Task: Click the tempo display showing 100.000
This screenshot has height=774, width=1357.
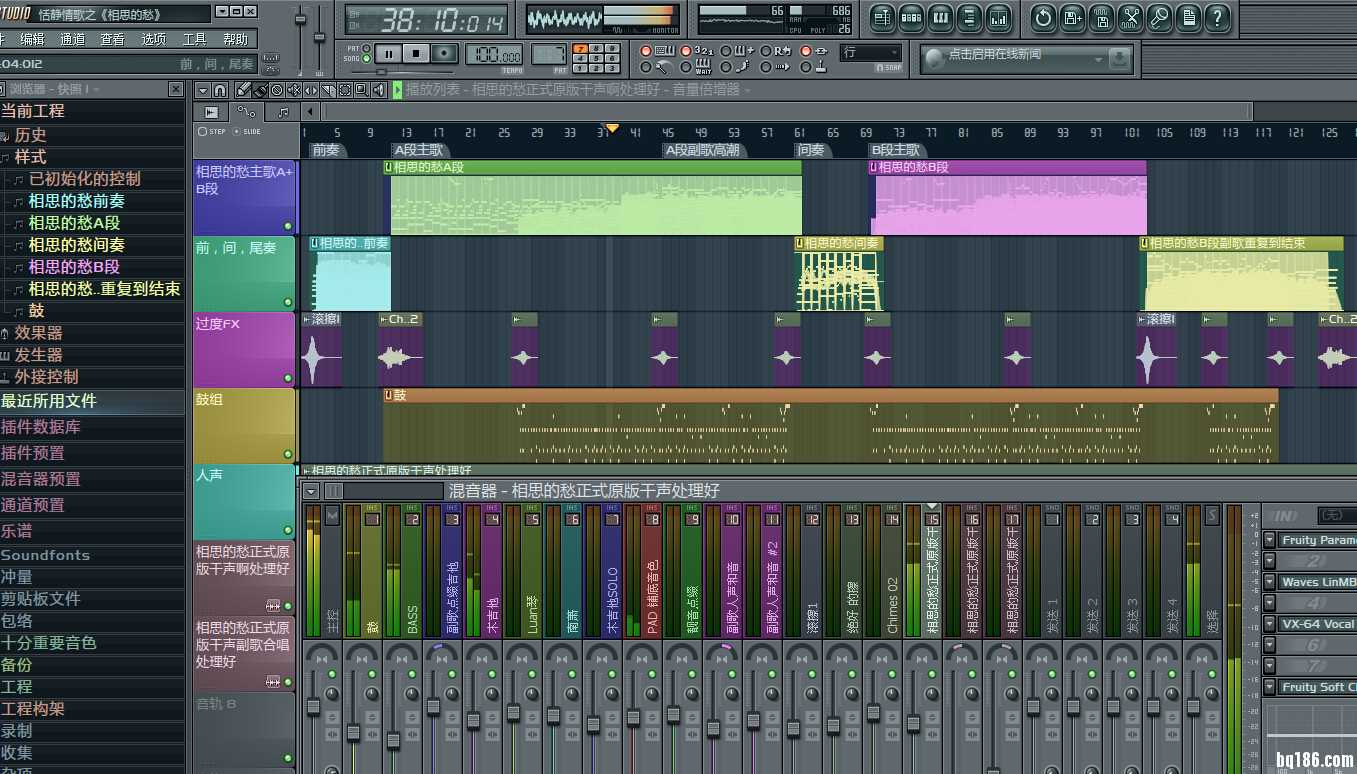Action: [x=495, y=55]
